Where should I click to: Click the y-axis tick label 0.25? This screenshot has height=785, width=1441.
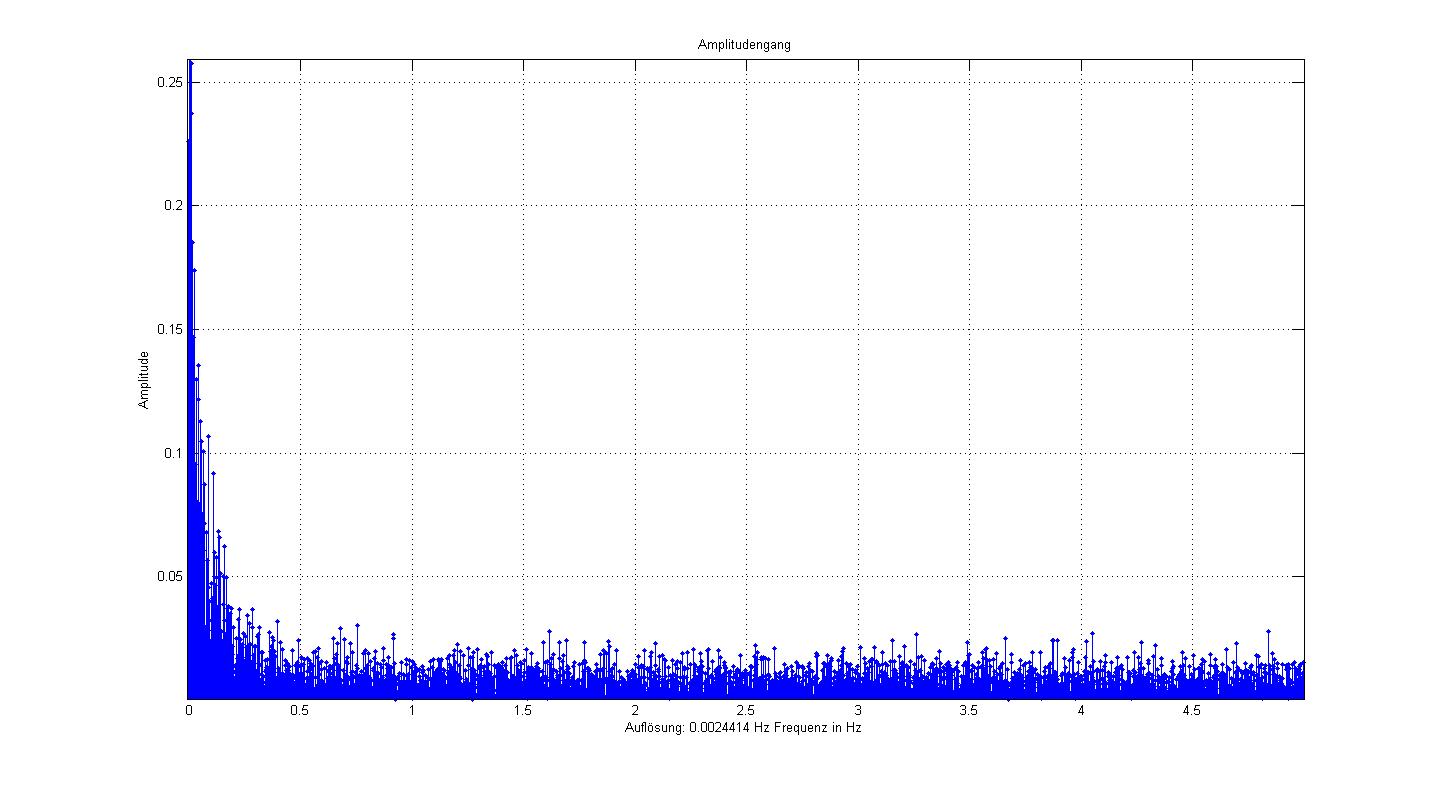pos(169,82)
